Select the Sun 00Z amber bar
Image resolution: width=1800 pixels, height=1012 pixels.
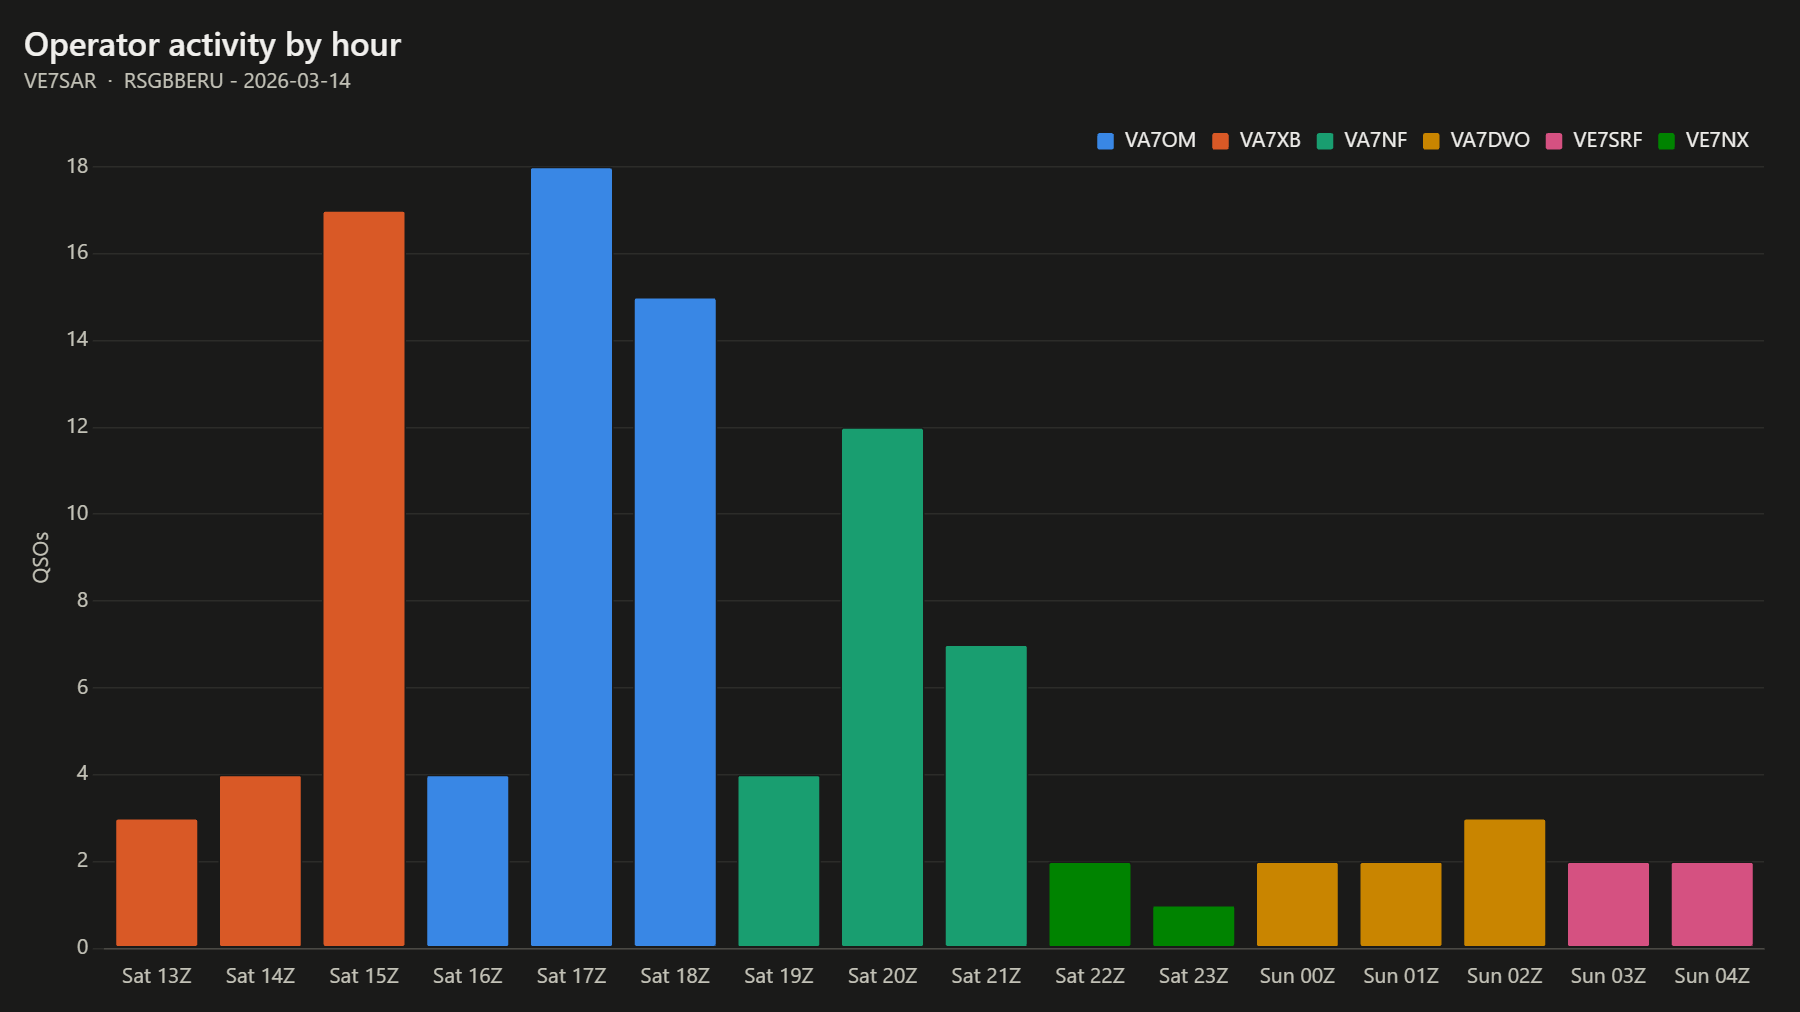(x=1297, y=905)
